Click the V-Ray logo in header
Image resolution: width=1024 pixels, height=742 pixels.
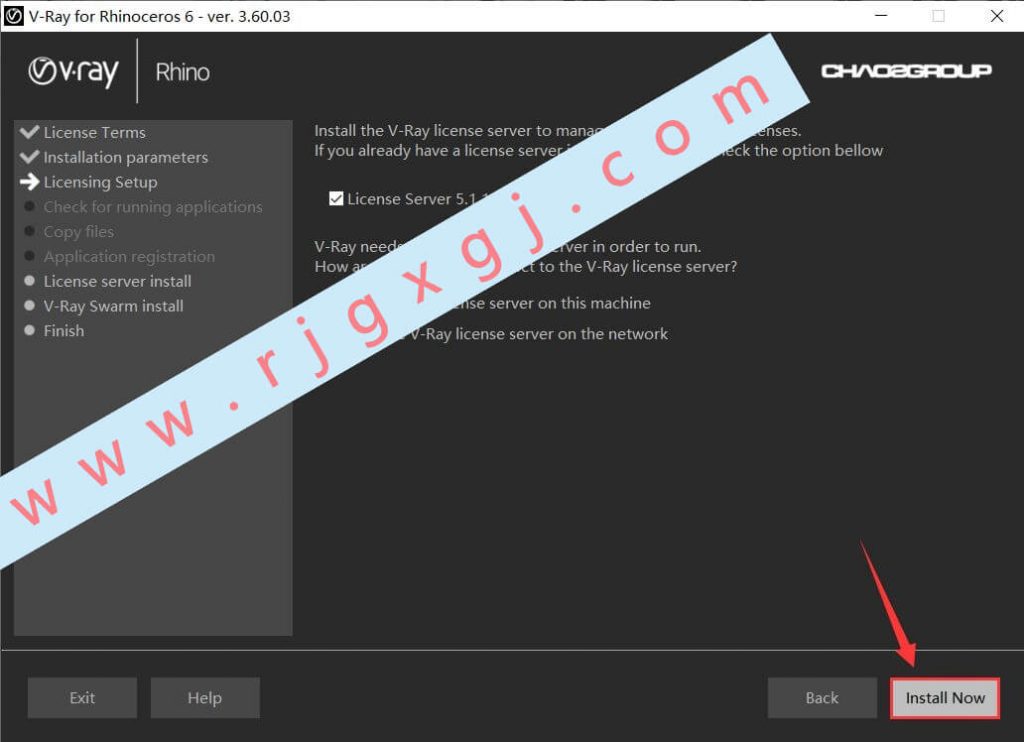[74, 71]
